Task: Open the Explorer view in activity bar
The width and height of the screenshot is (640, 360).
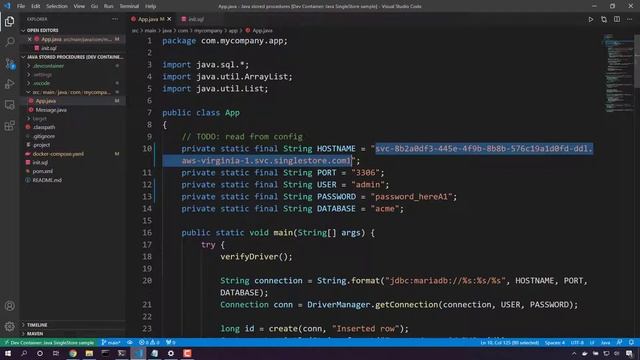Action: point(10,21)
